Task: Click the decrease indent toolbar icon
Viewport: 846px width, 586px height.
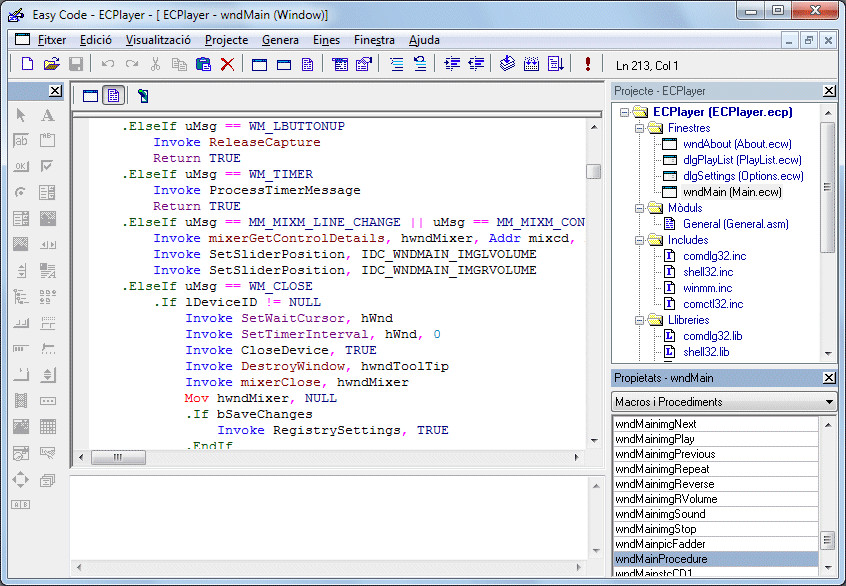Action: 476,64
